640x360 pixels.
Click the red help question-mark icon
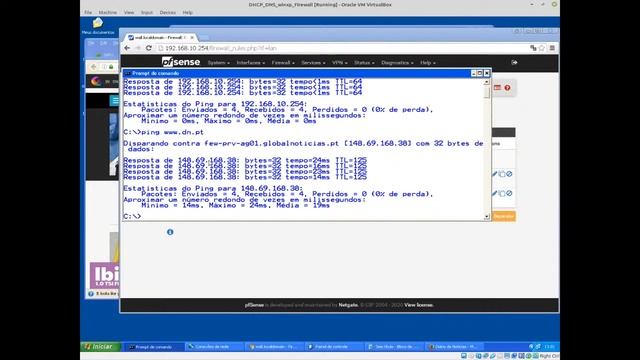(507, 88)
